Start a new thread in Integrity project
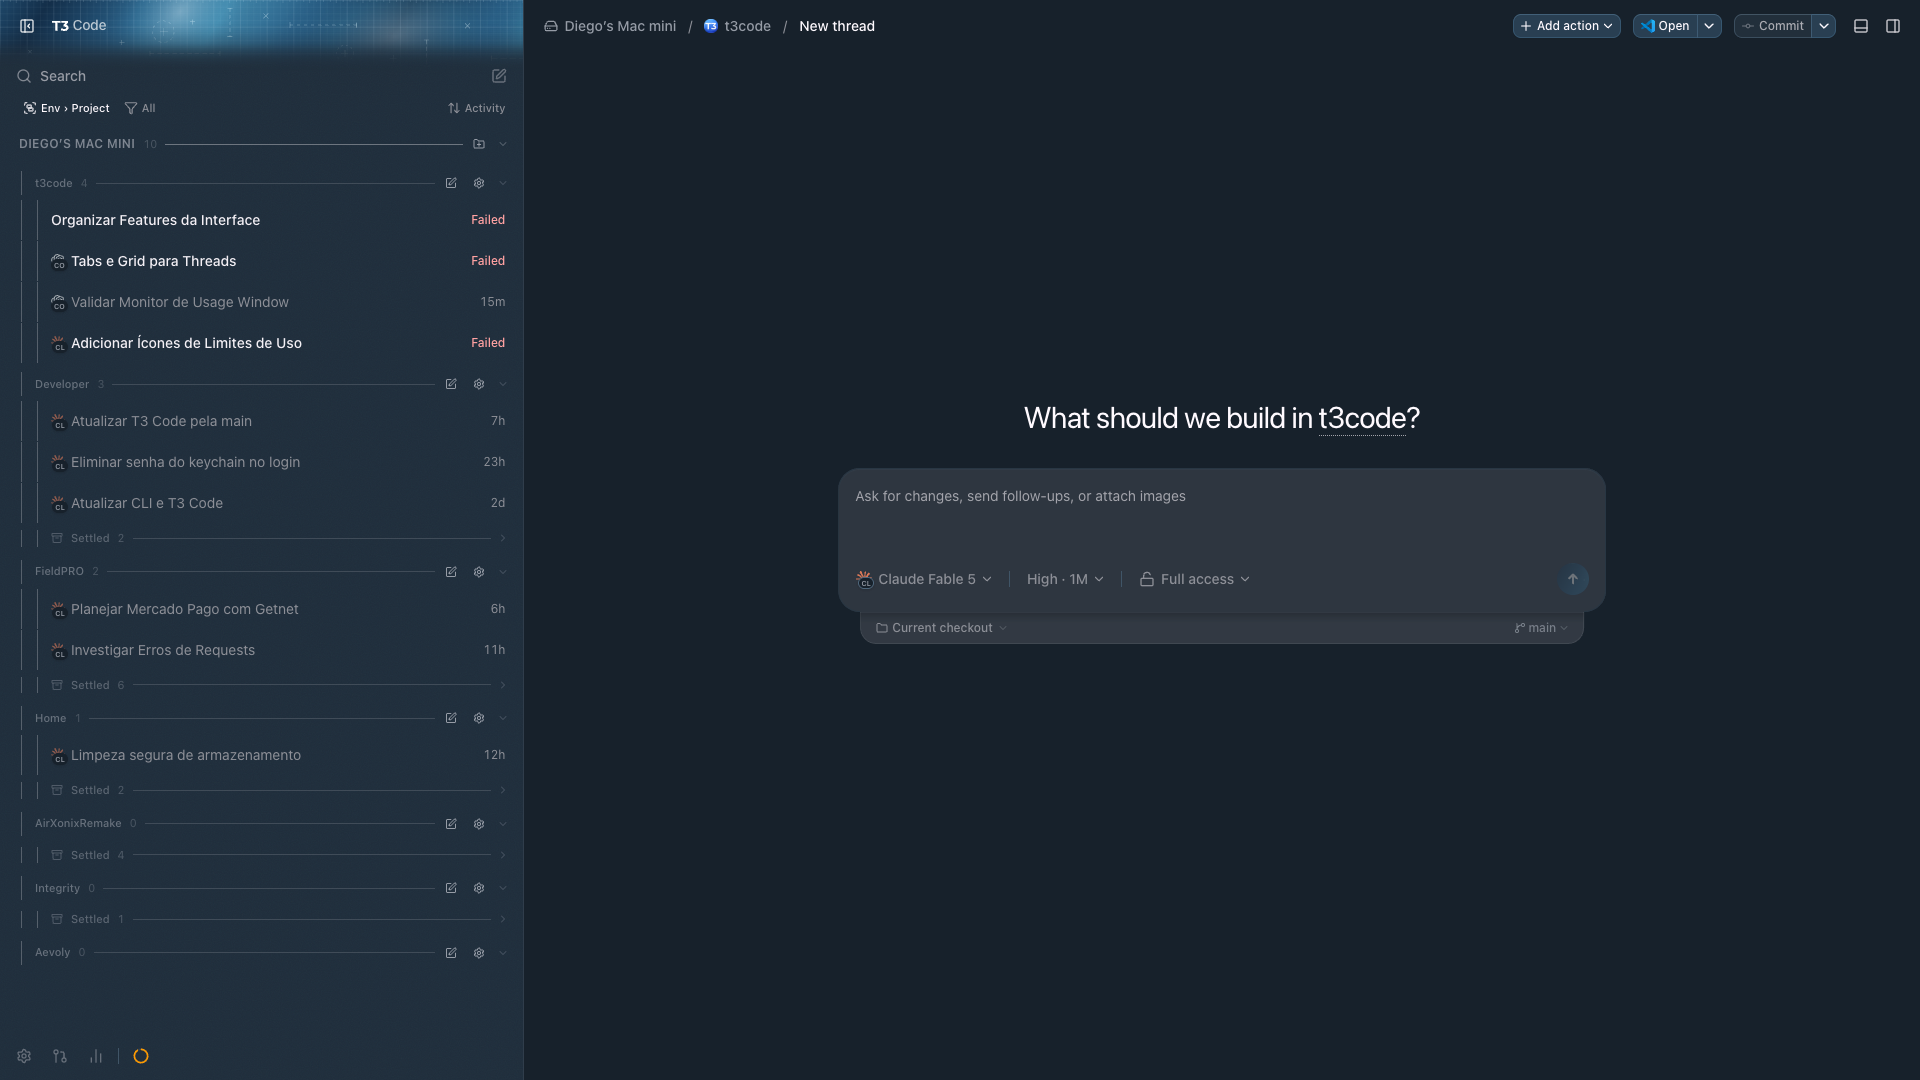1920x1080 pixels. pyautogui.click(x=451, y=888)
